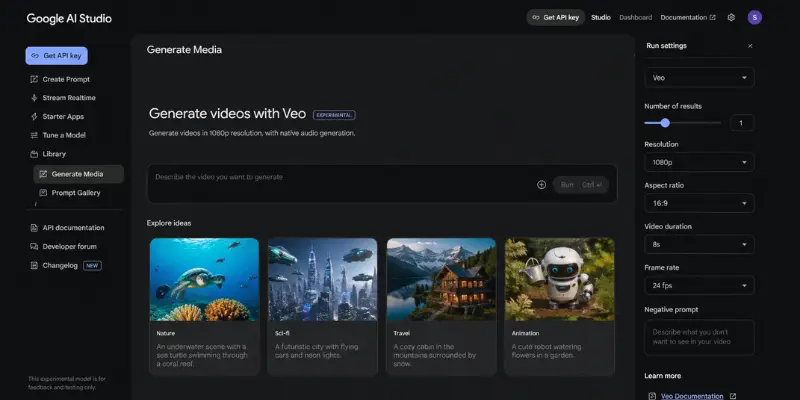Click the document icon before Veo Documentation
The height and width of the screenshot is (400, 800).
(652, 396)
